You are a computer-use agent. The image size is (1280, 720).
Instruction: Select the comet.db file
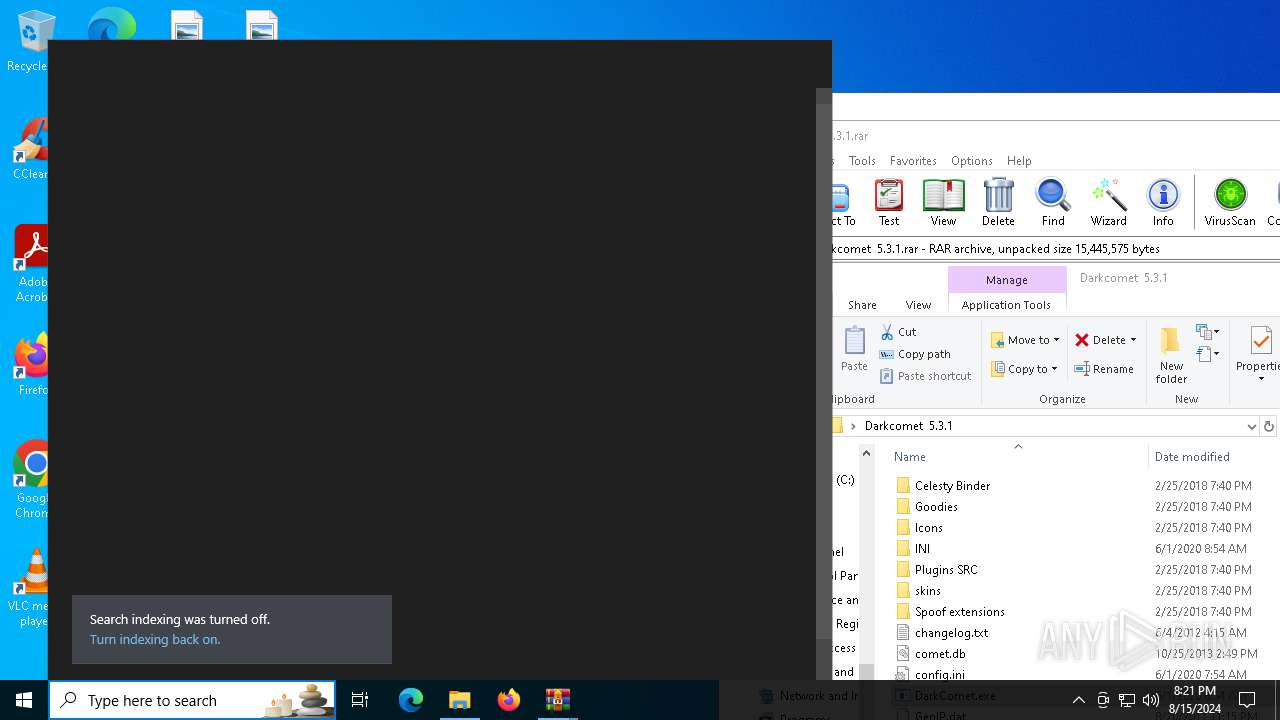(x=930, y=654)
